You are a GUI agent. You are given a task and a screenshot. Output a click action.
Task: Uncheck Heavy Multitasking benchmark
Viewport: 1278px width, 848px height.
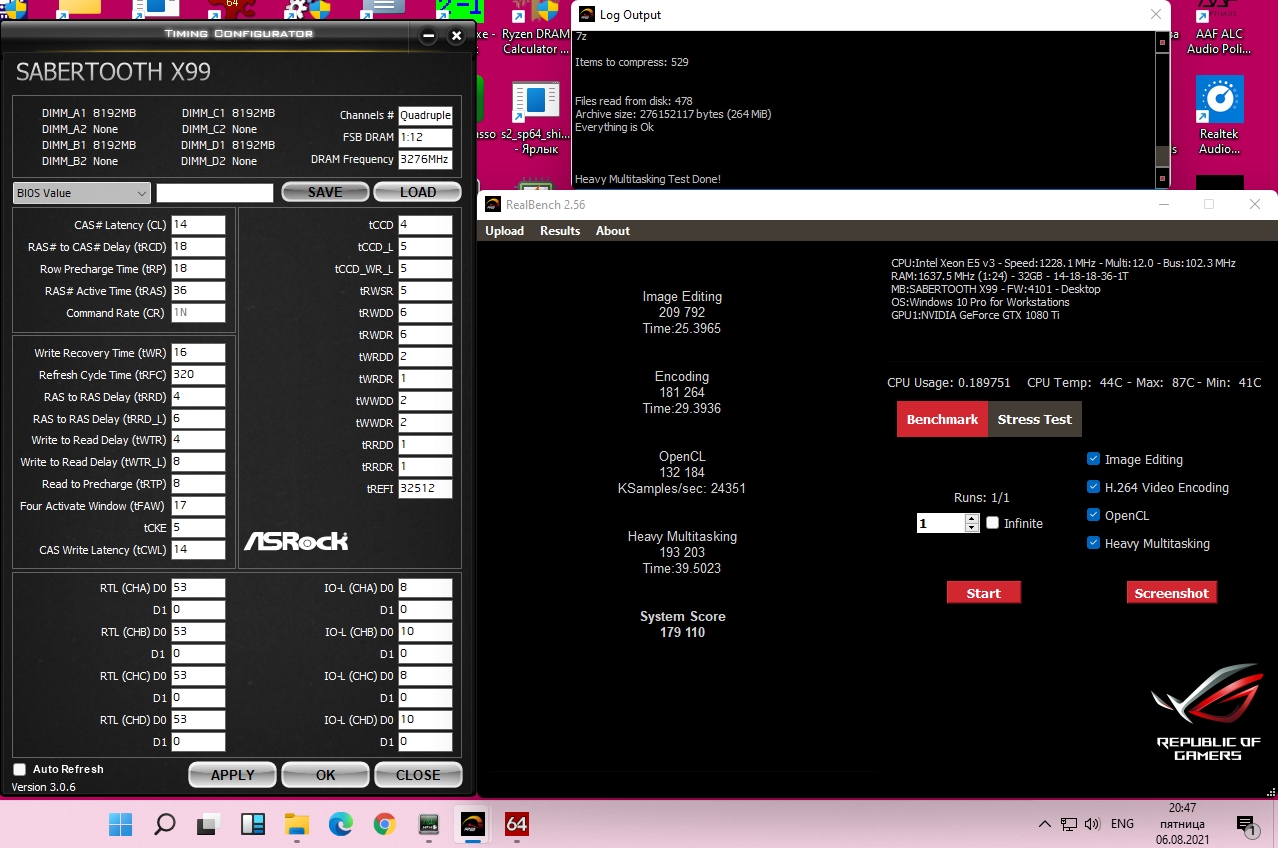point(1094,543)
